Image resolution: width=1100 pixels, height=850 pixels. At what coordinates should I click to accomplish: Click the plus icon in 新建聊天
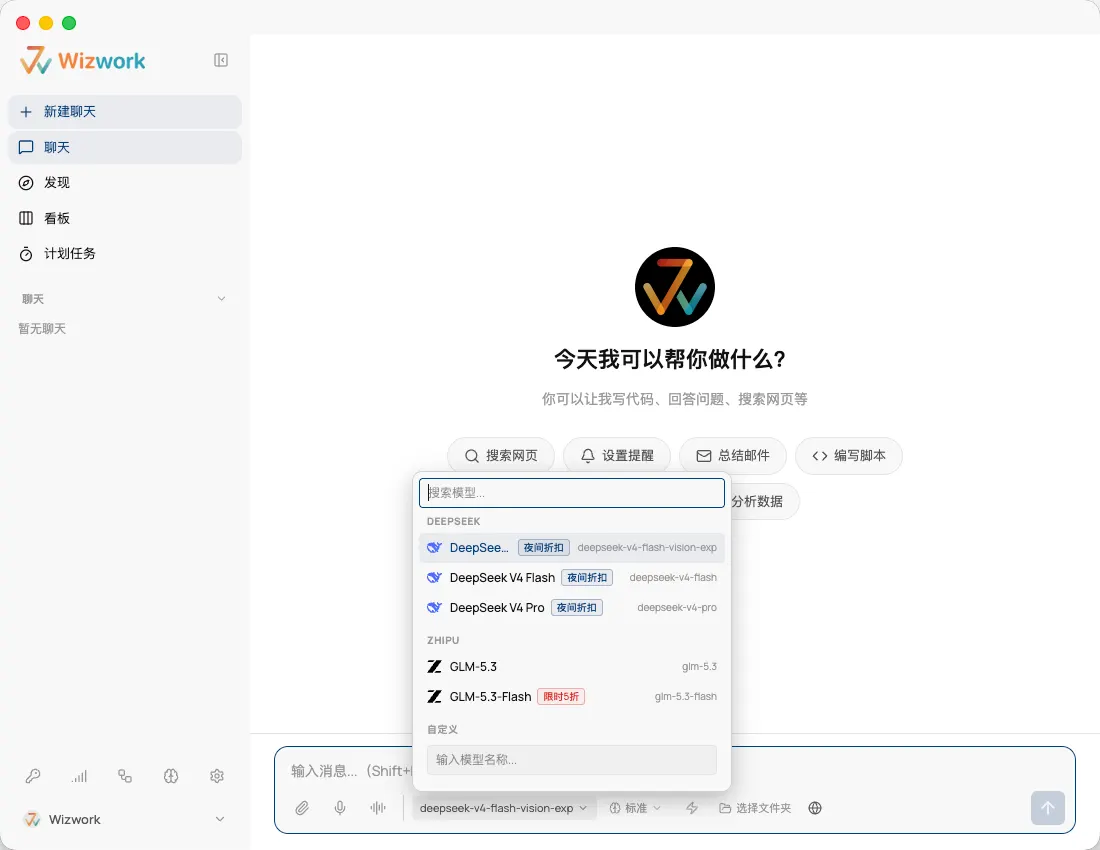(26, 112)
